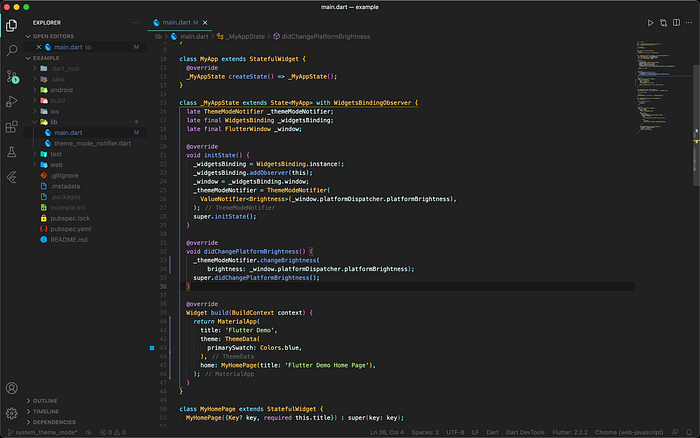Viewport: 700px width, 438px height.
Task: Click the Chrome (web-javascript) device selector
Action: (629, 432)
